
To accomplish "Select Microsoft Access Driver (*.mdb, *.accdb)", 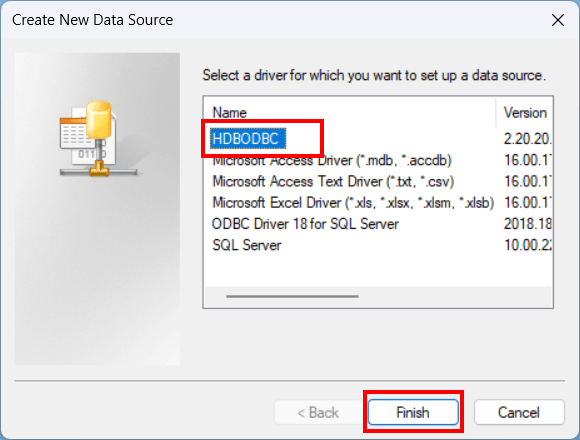I will click(x=332, y=160).
